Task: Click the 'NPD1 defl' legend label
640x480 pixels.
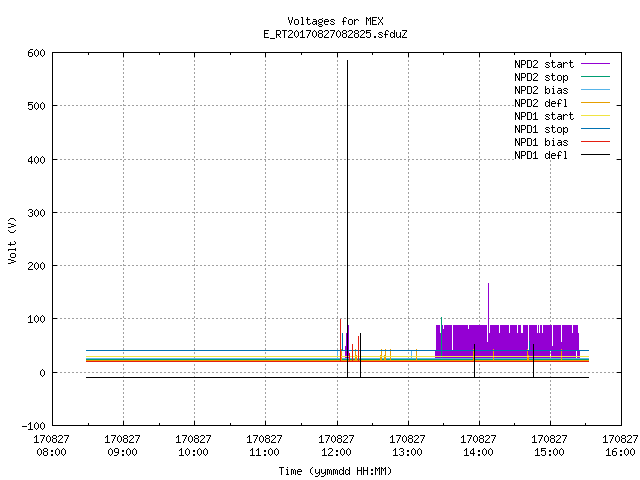Action: point(541,156)
